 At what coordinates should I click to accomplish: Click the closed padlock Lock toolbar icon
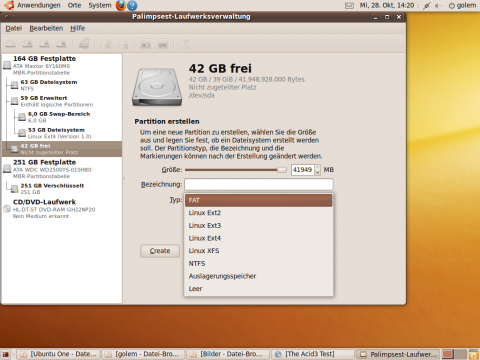[x=123, y=44]
